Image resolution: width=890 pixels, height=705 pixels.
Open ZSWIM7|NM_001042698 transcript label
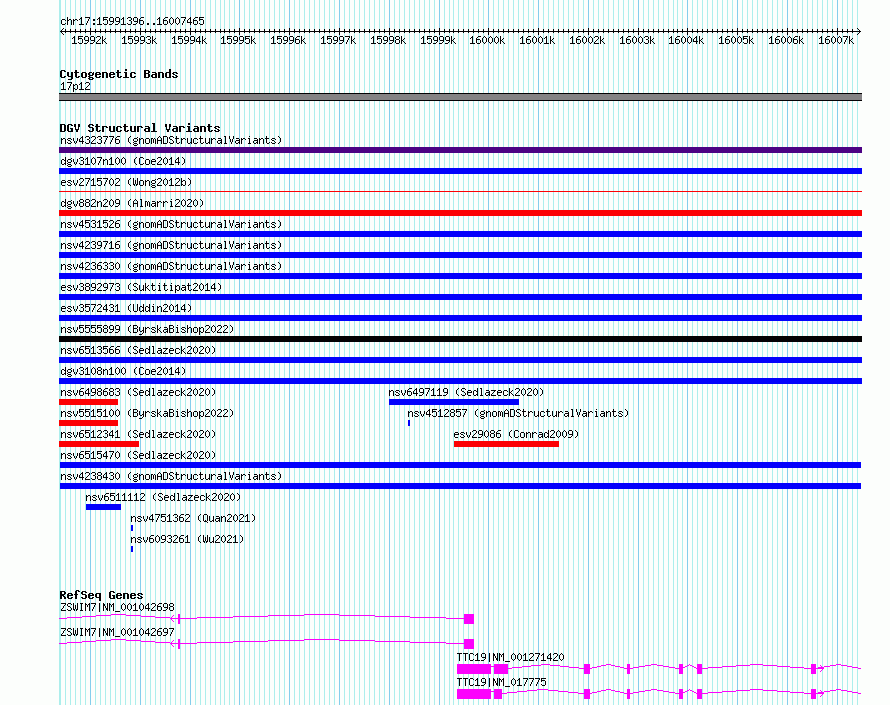tap(117, 607)
